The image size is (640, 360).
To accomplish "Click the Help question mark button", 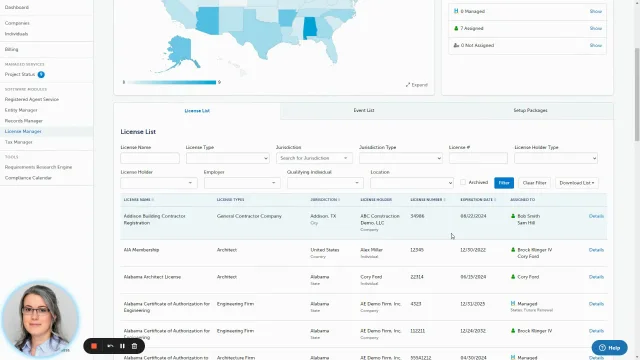I will (609, 348).
